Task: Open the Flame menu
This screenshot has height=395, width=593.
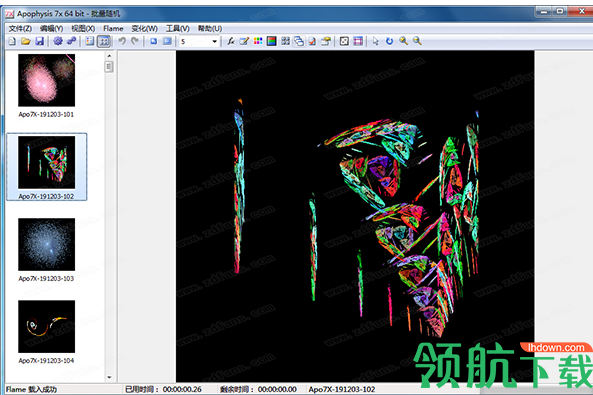Action: pyautogui.click(x=113, y=28)
